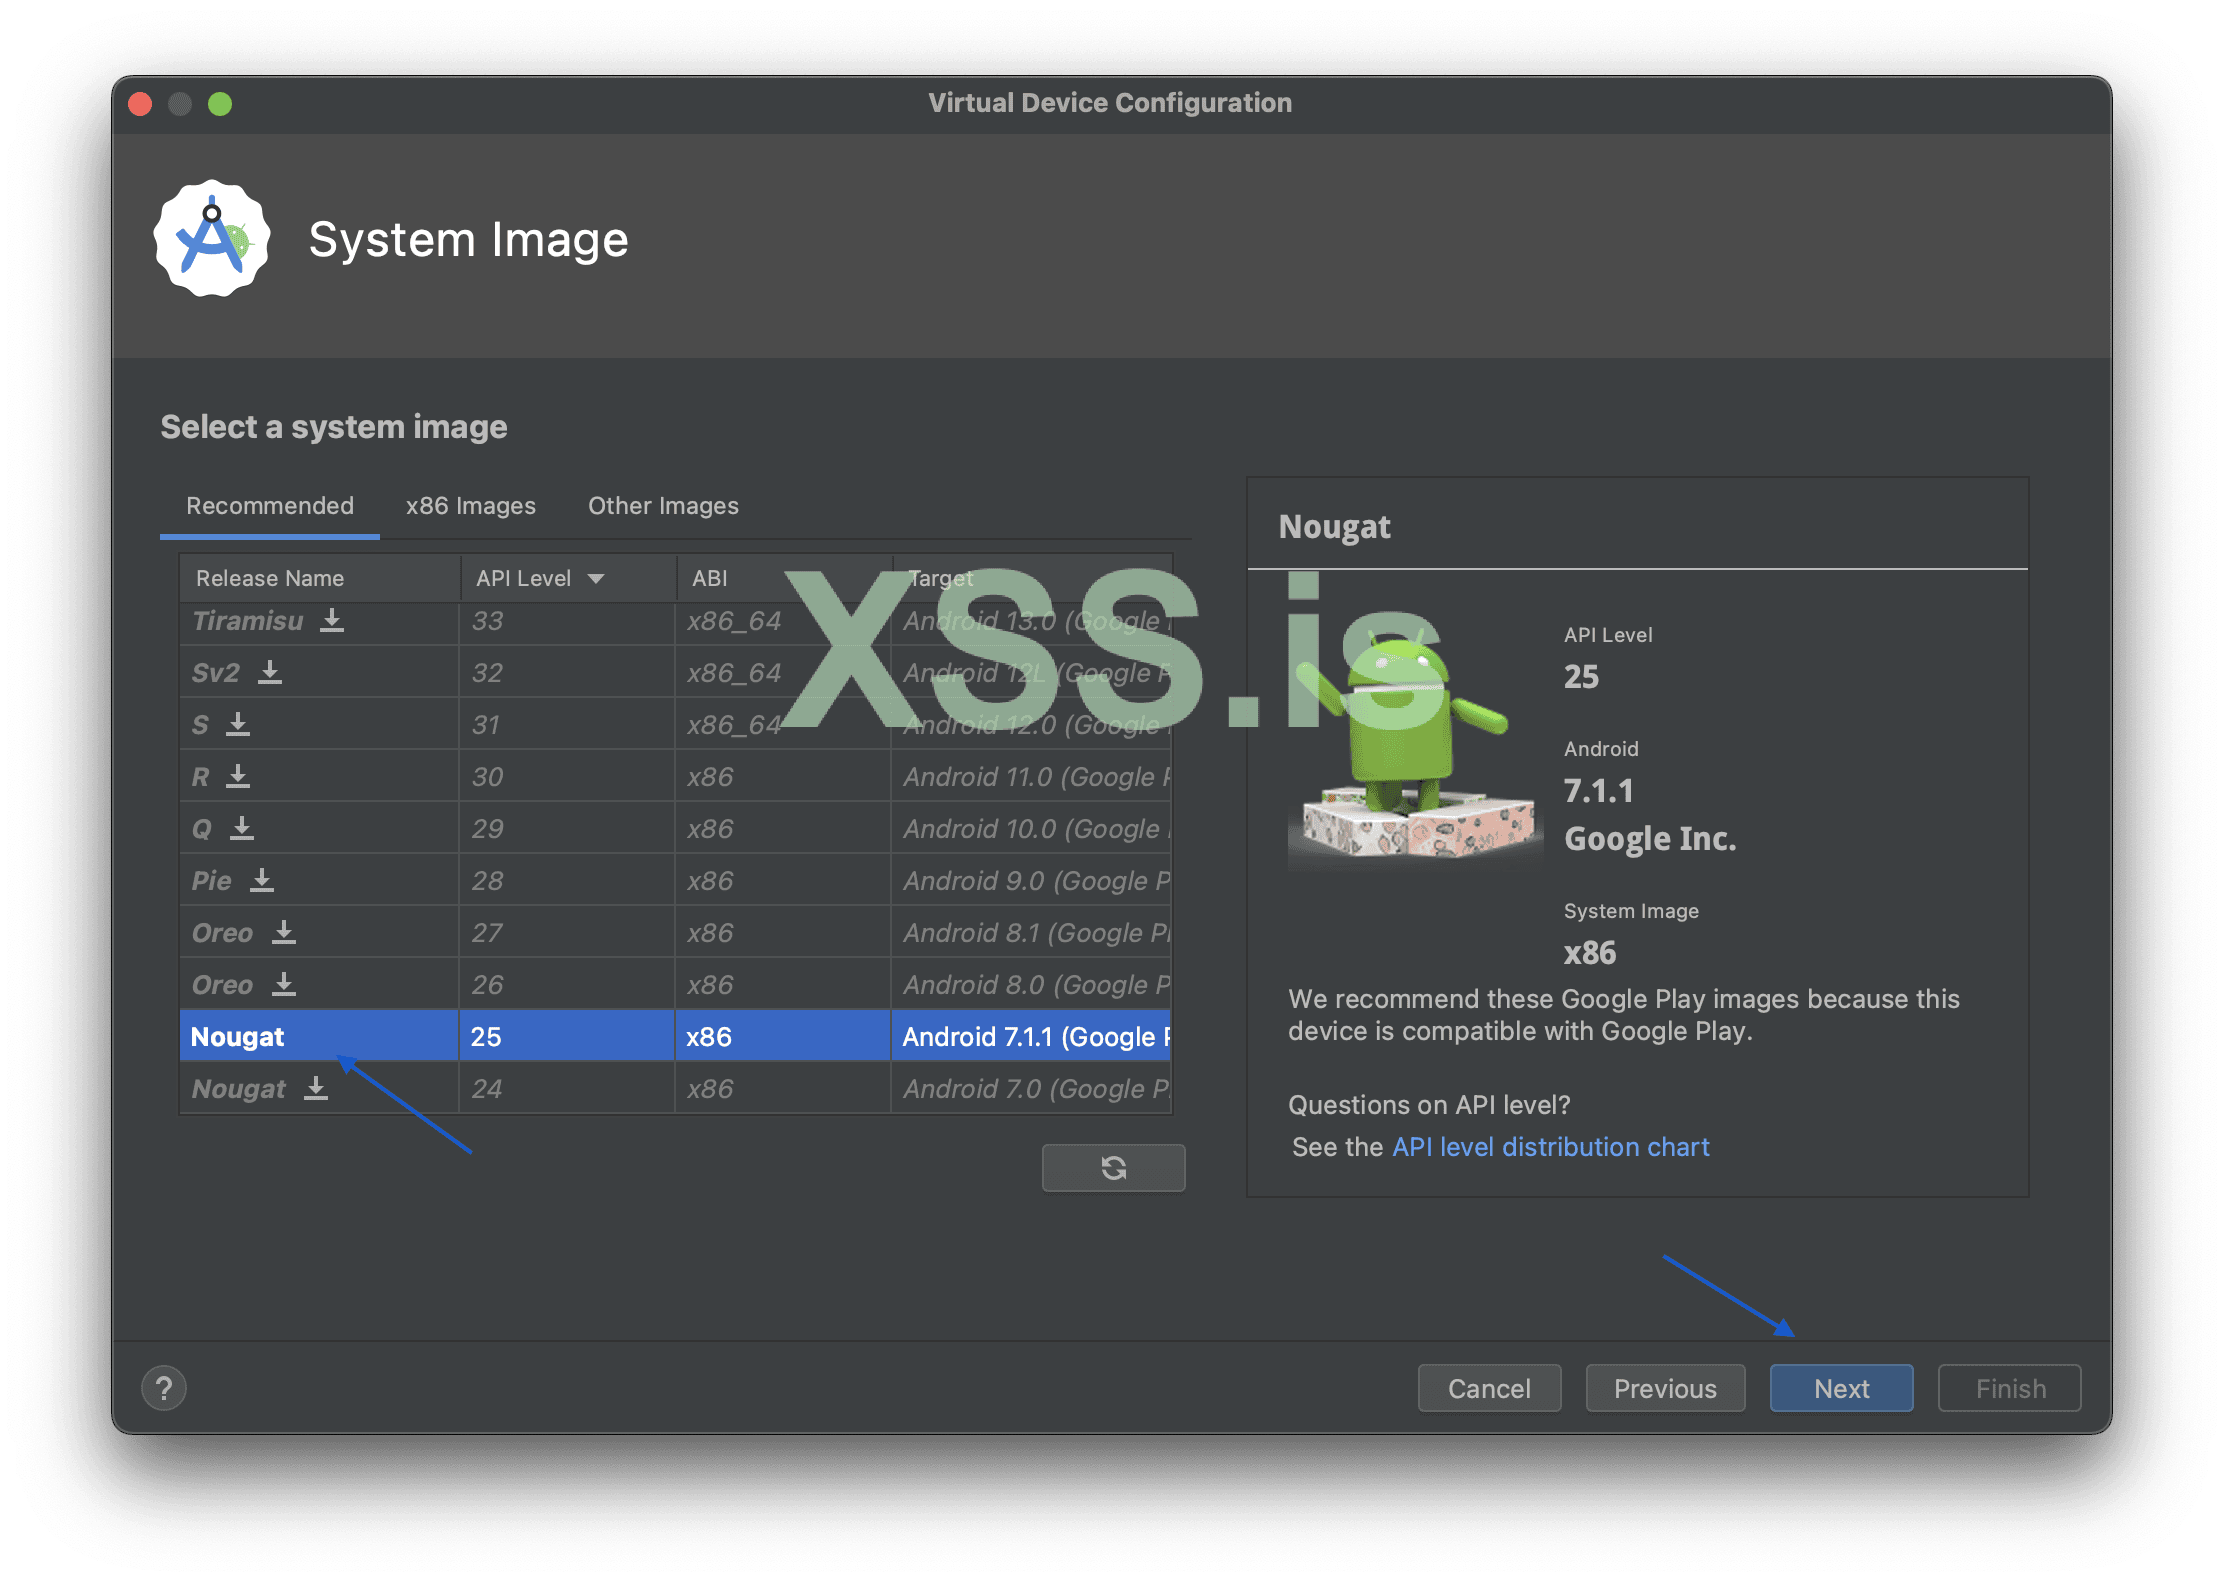
Task: Cancel the virtual device configuration
Action: [x=1489, y=1389]
